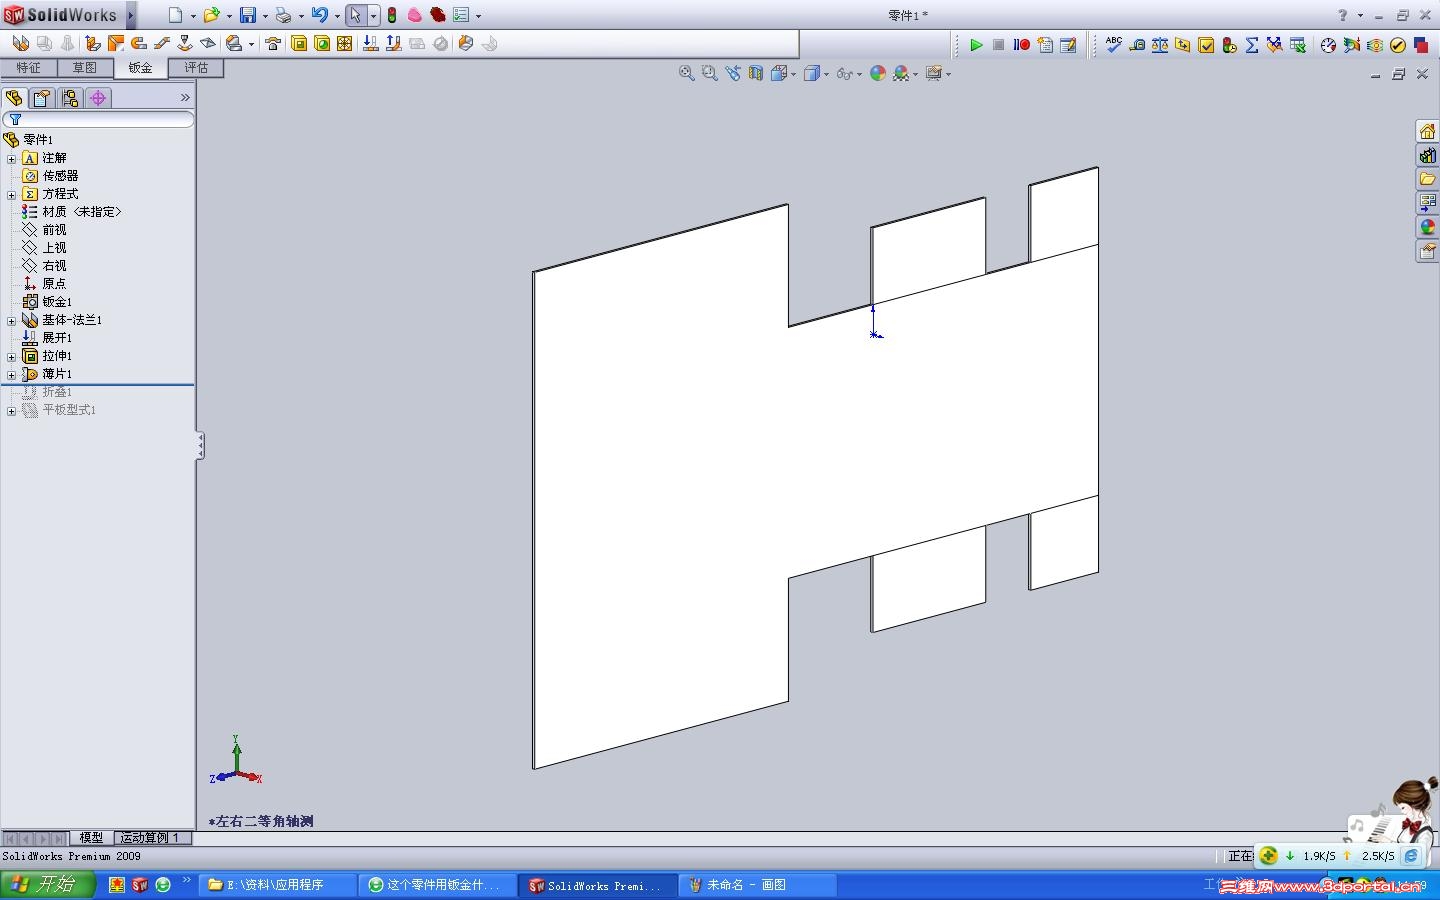Select the 展开1 feature in the tree
Image resolution: width=1440 pixels, height=900 pixels.
pos(48,338)
